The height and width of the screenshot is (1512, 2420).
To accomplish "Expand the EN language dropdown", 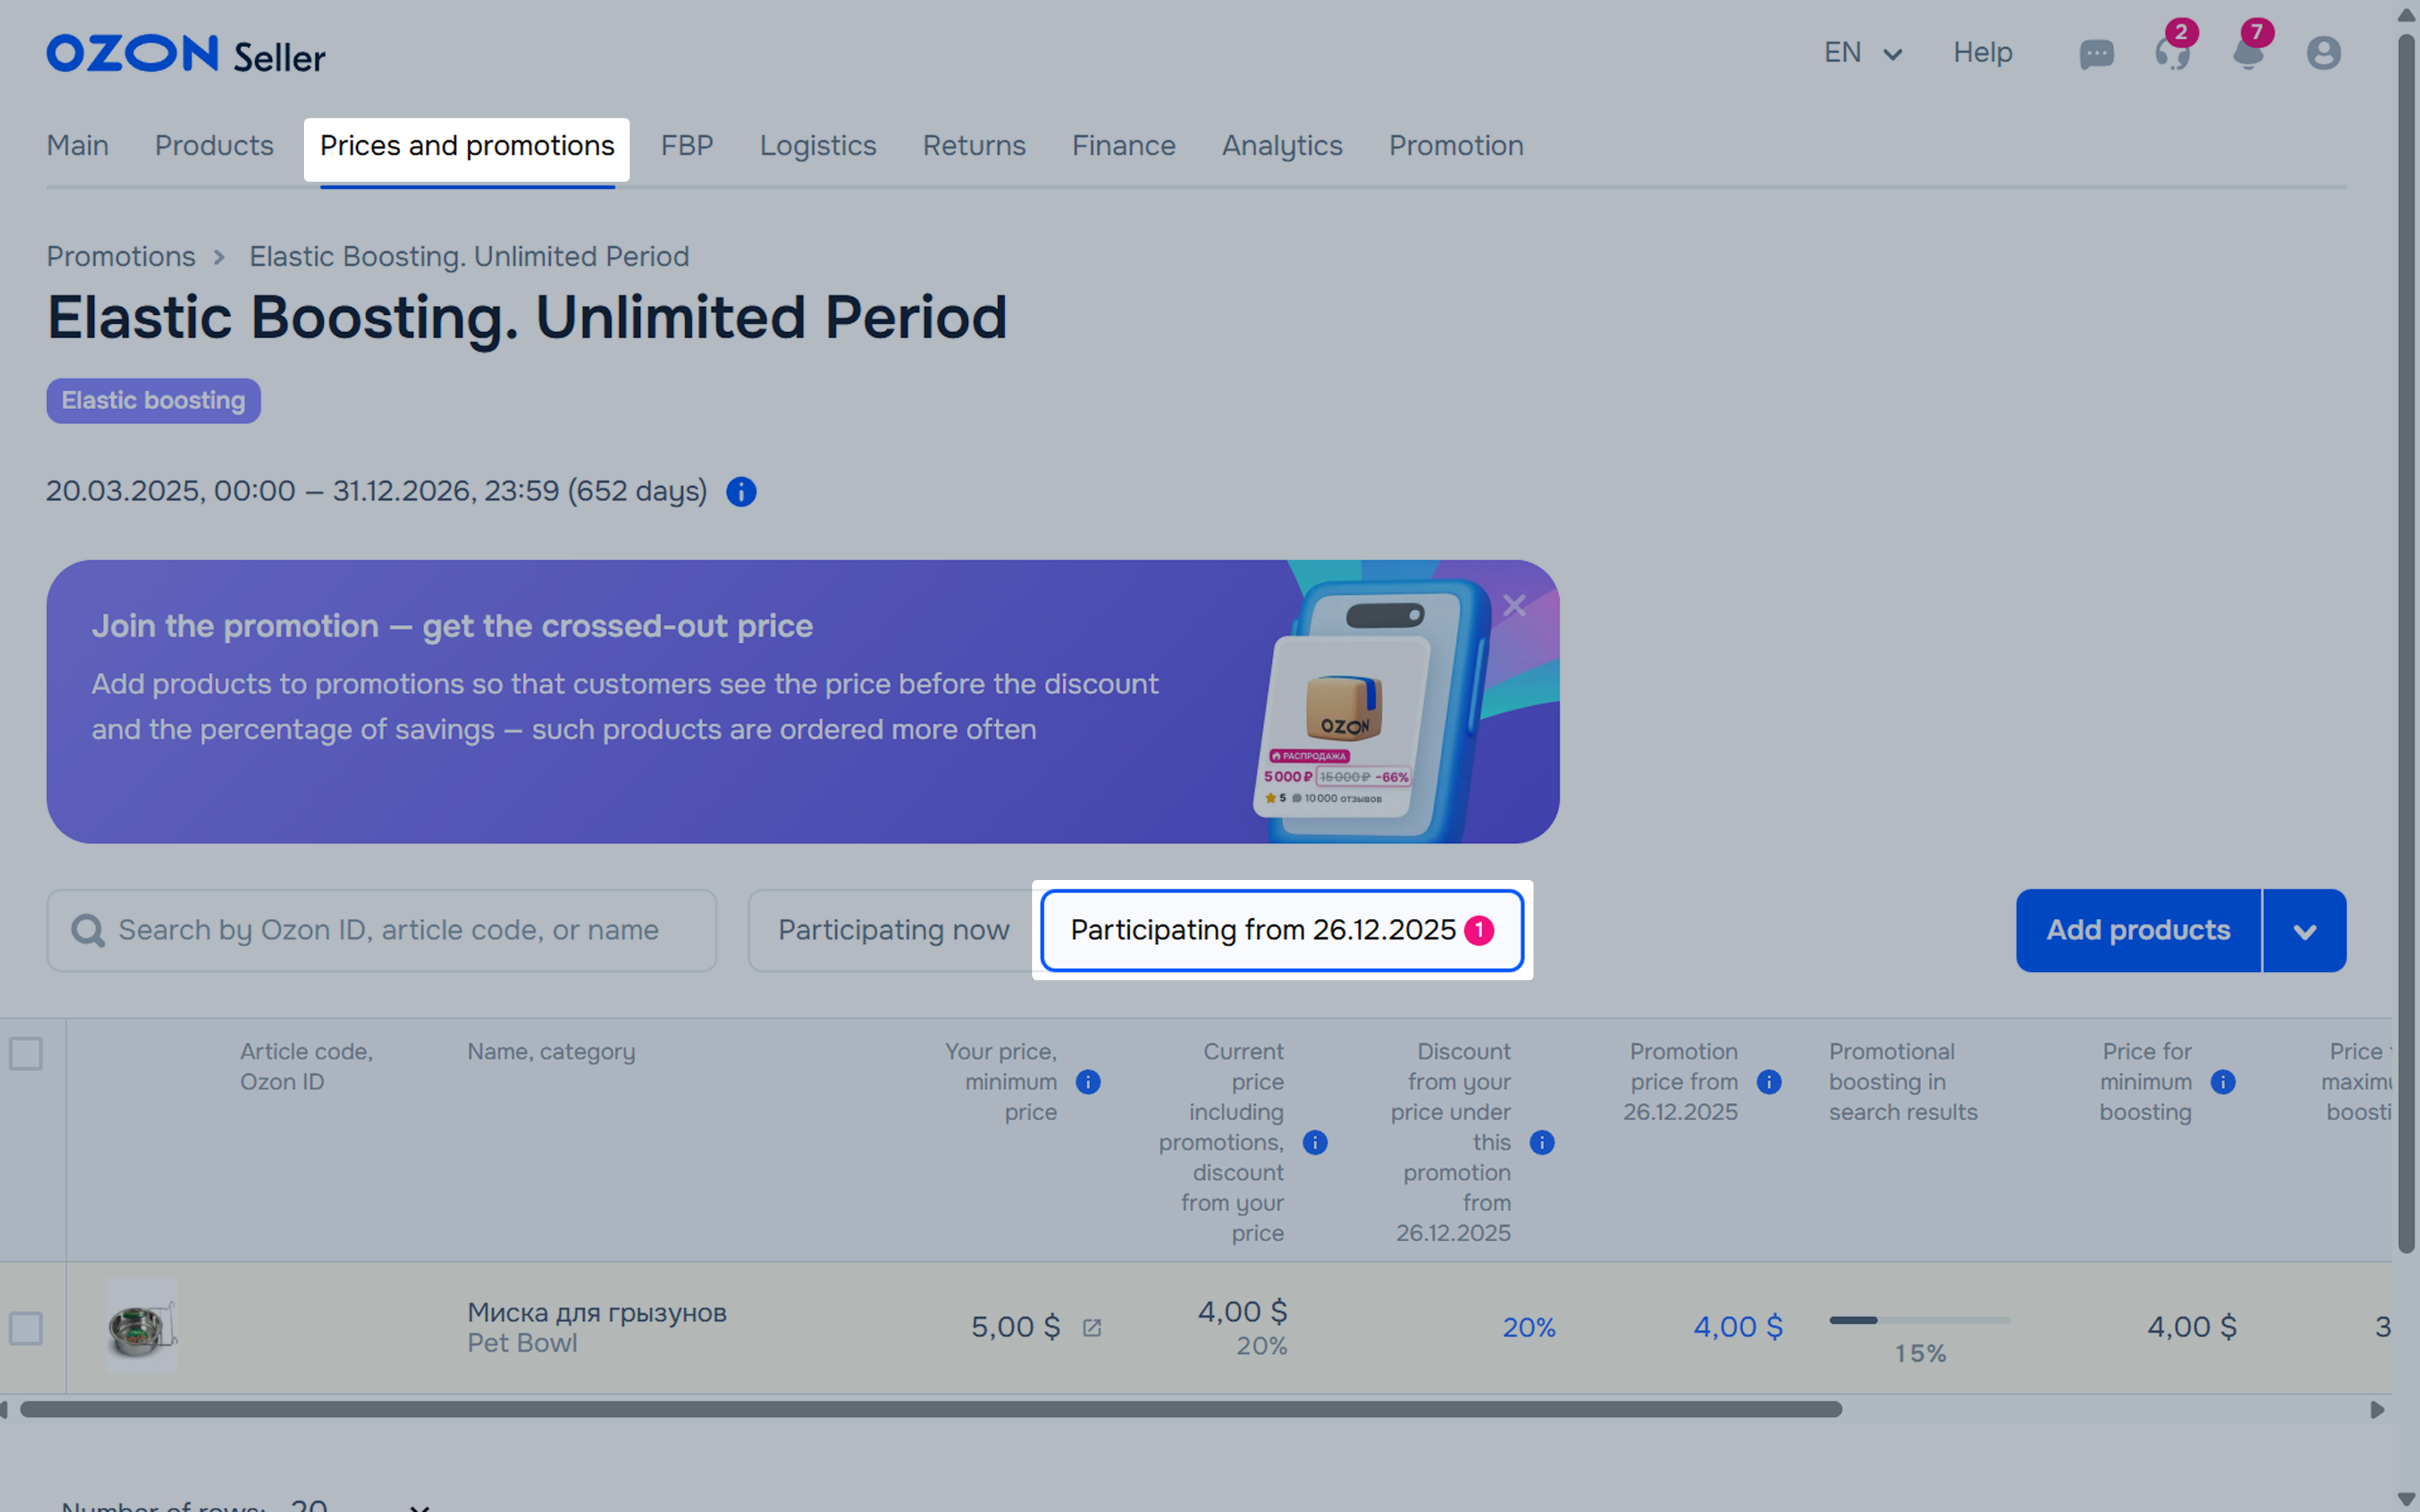I will pos(1862,53).
